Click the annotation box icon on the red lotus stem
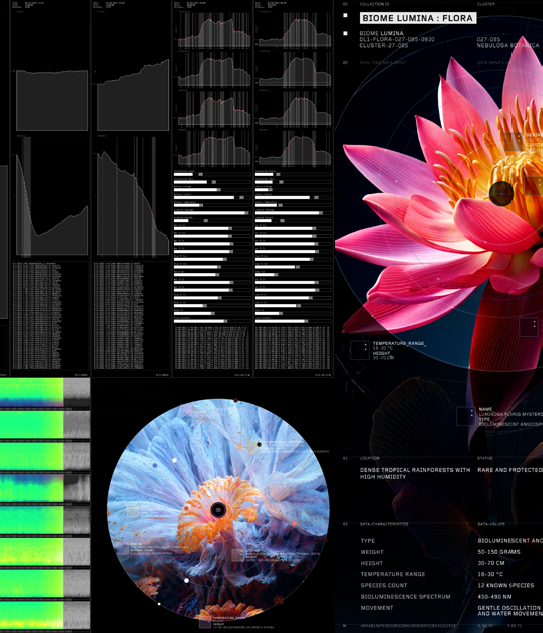This screenshot has width=543, height=633. click(x=529, y=327)
